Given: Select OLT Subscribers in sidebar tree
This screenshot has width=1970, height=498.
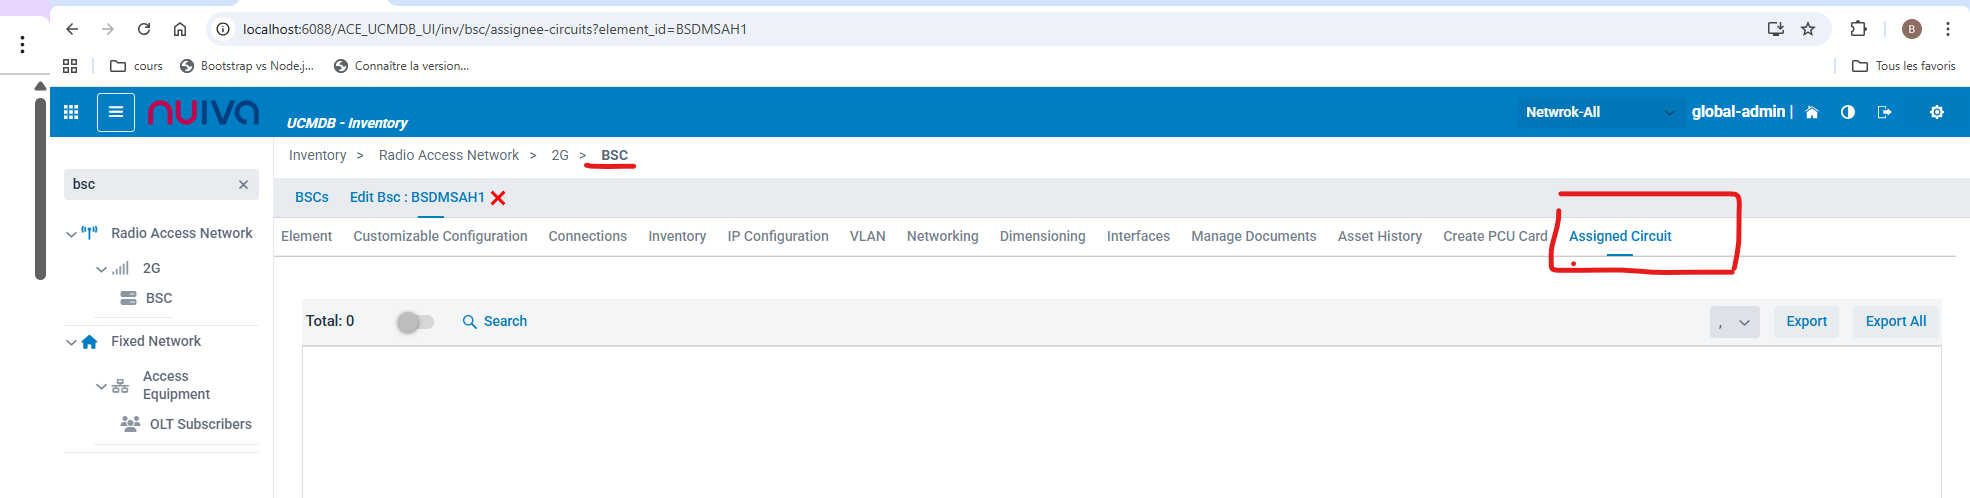Looking at the screenshot, I should coord(200,424).
